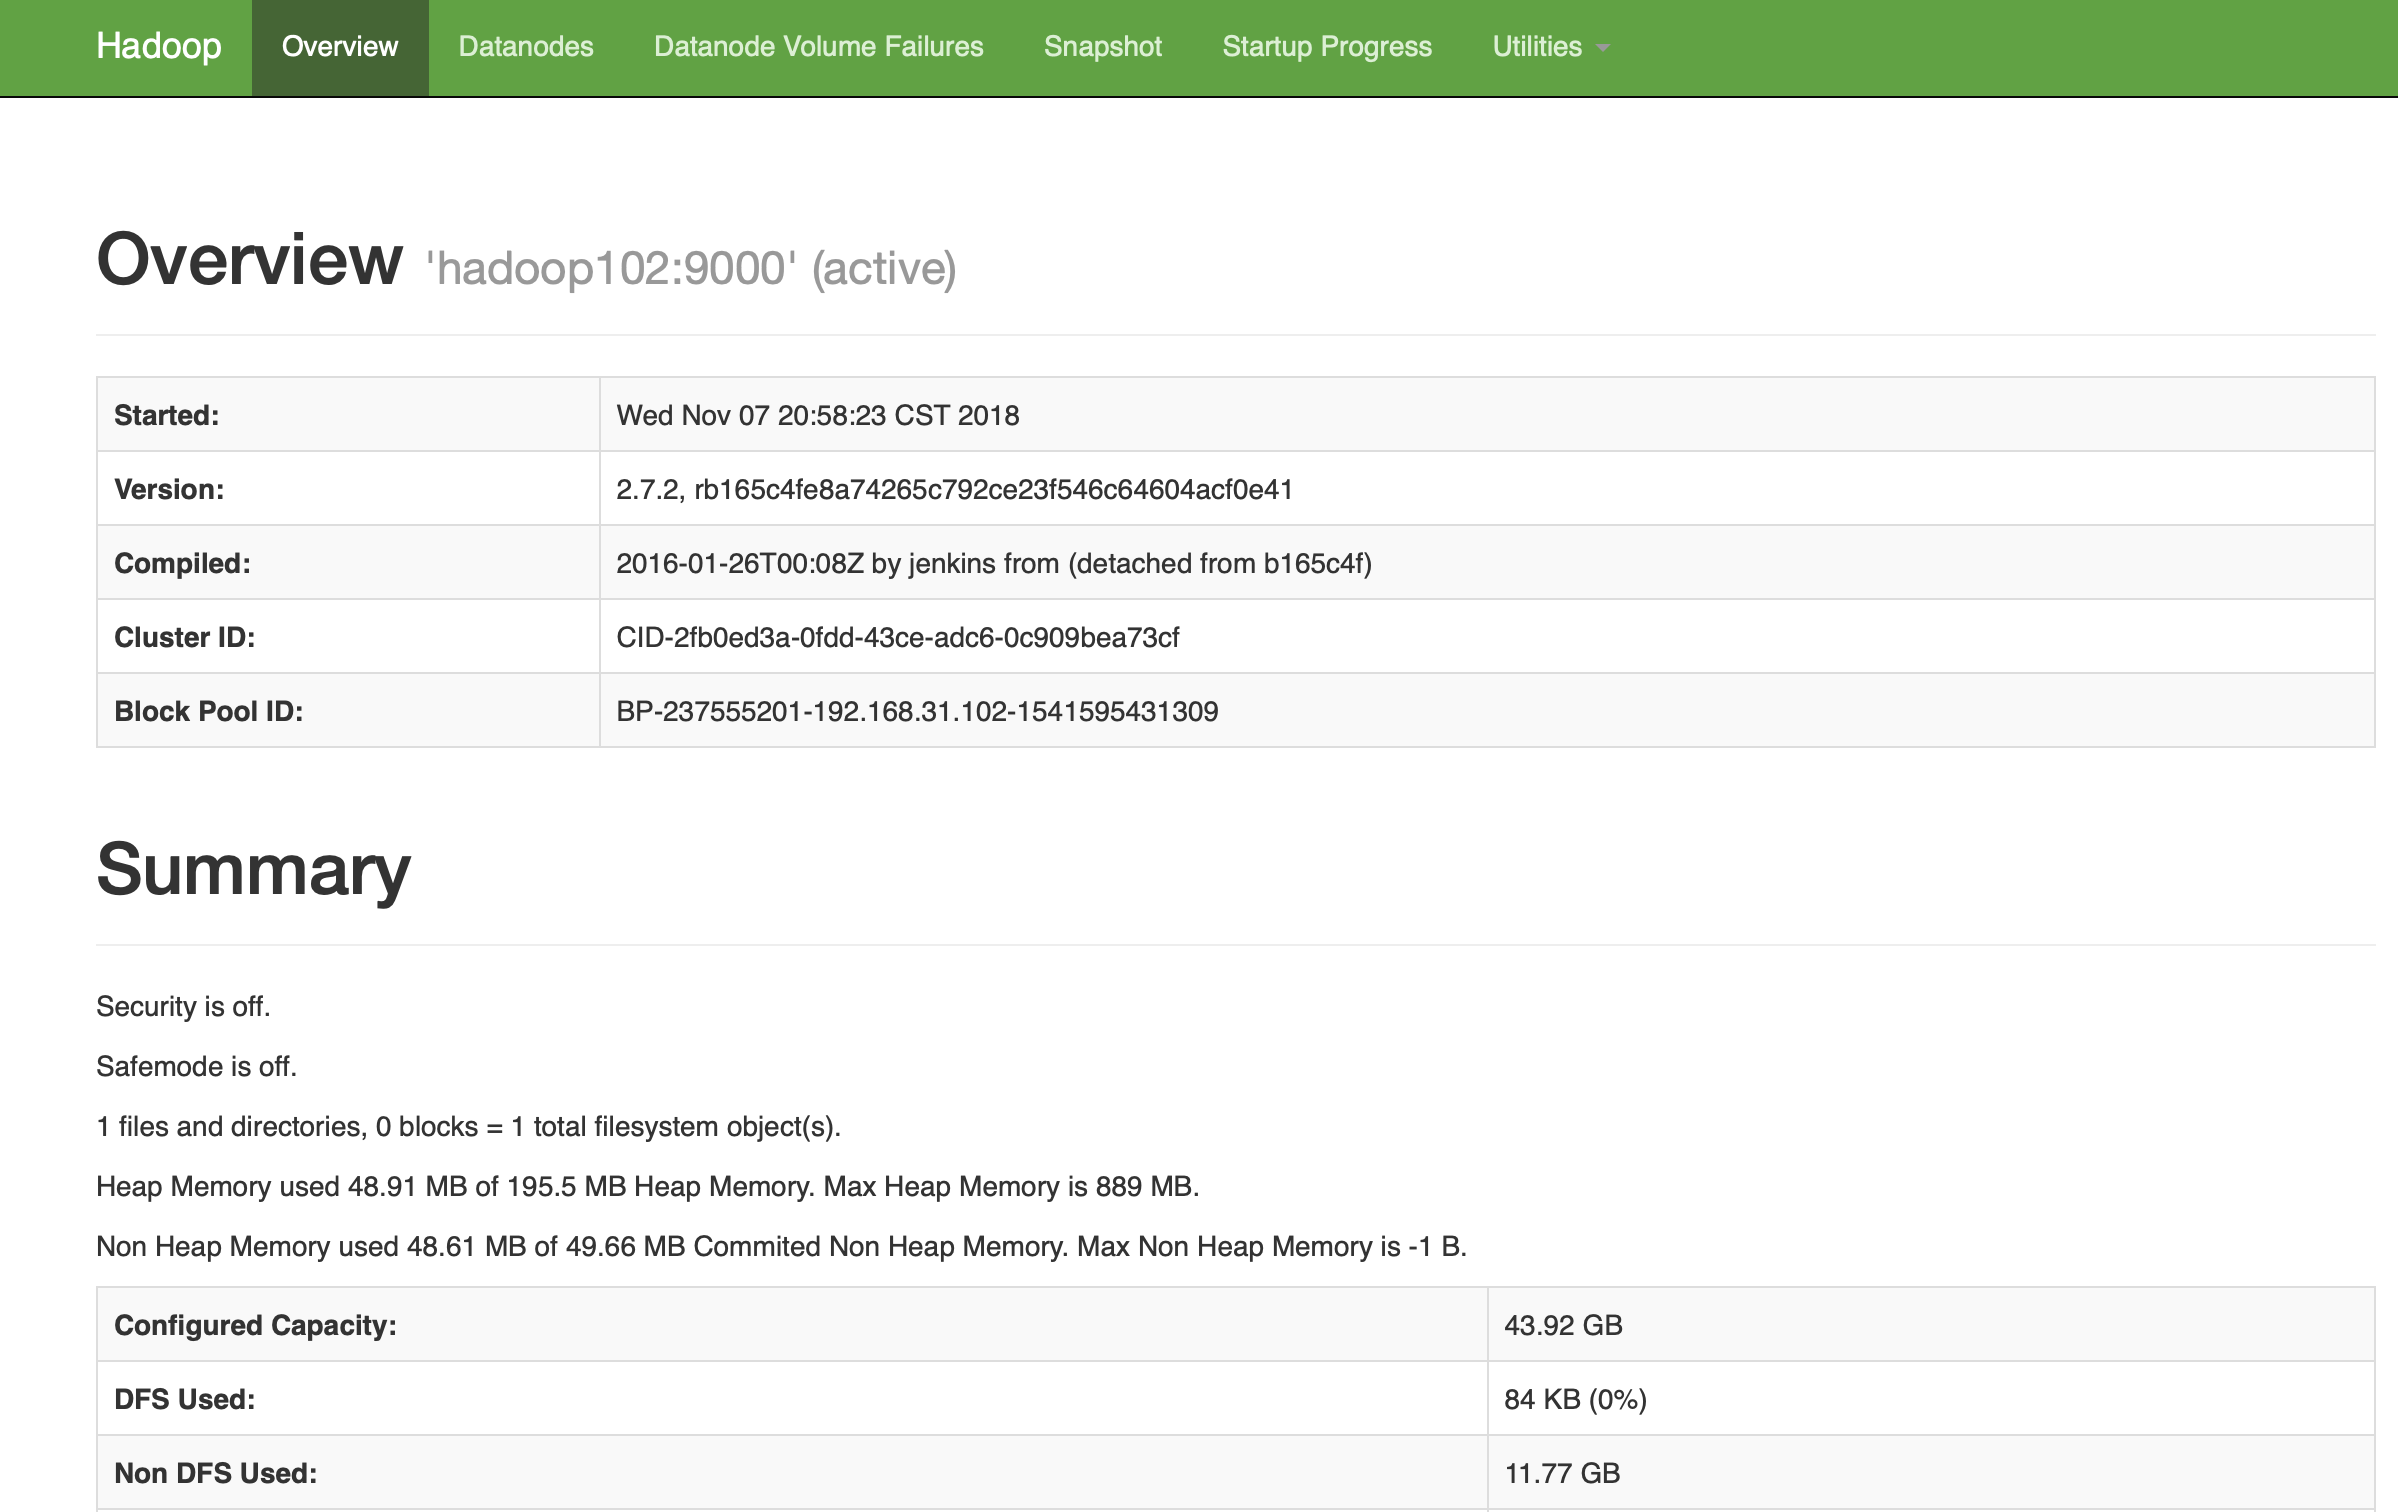The image size is (2398, 1512).
Task: Open the Startup Progress tab
Action: (1327, 47)
